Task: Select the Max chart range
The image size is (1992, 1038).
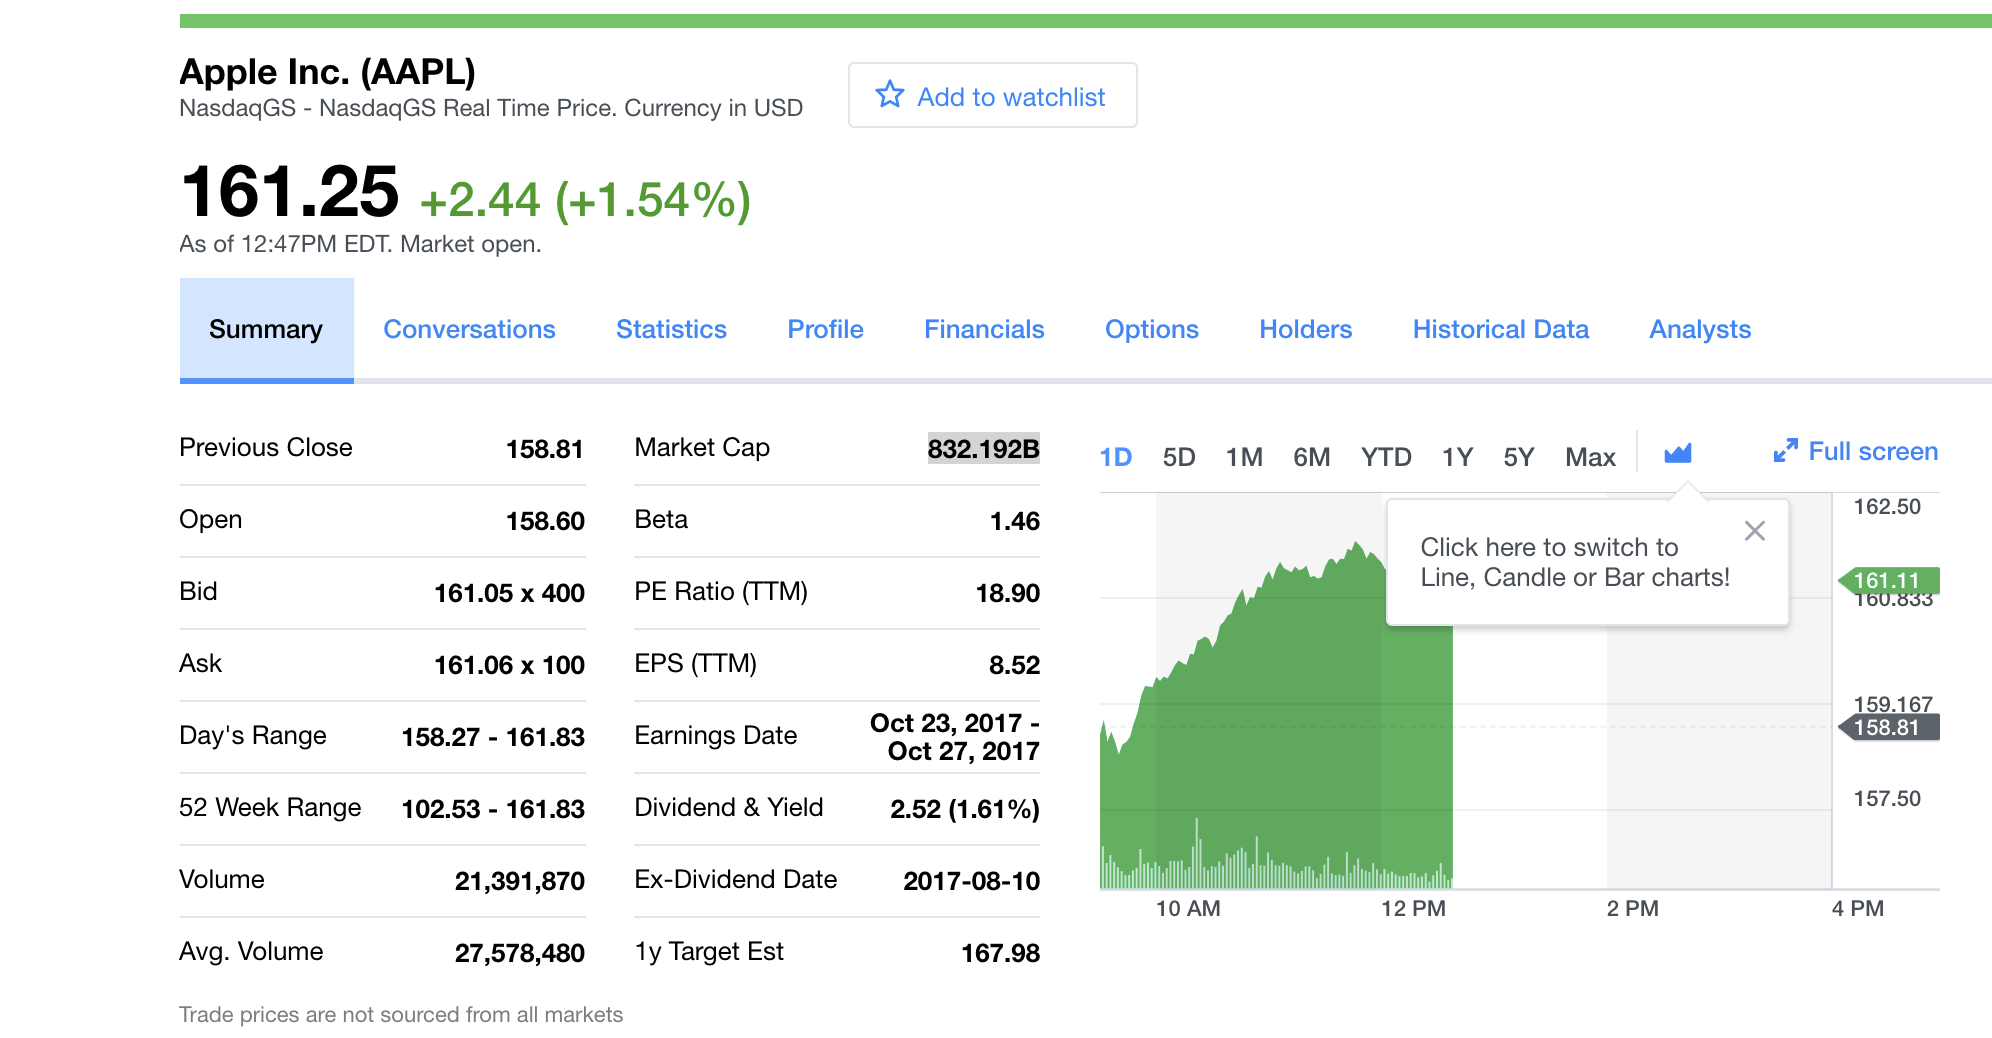Action: tap(1590, 457)
